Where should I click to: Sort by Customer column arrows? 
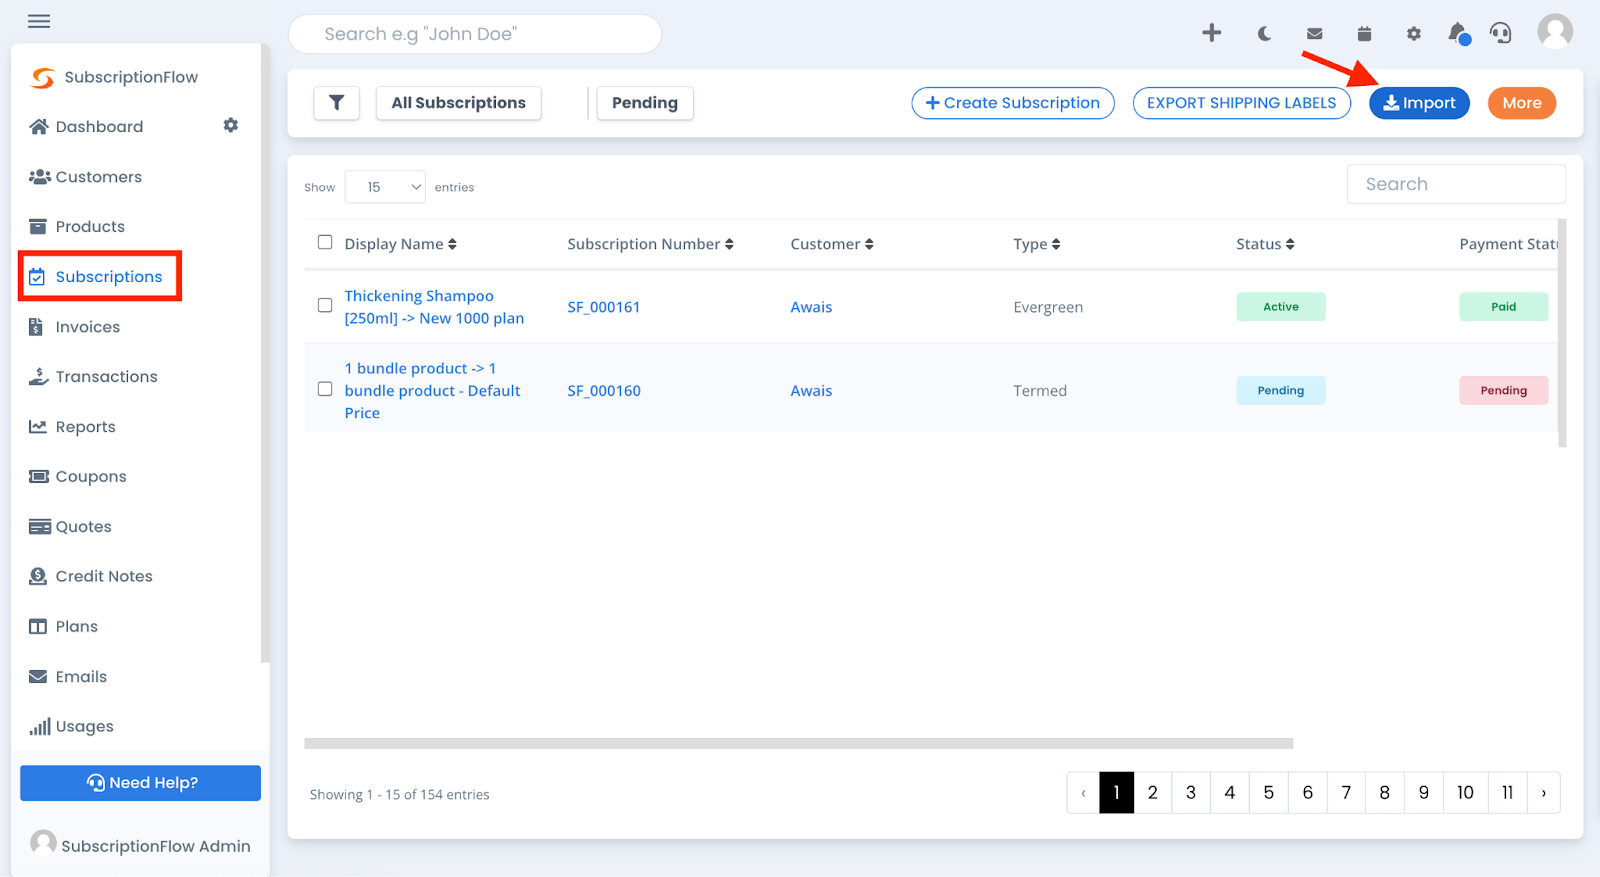[869, 244]
